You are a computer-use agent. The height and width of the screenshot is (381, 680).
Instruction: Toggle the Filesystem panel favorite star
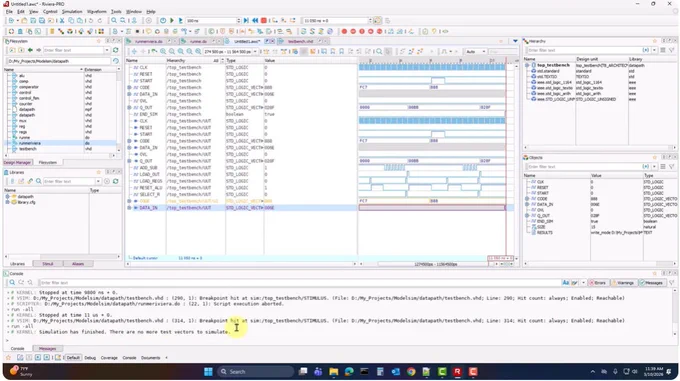tap(98, 41)
